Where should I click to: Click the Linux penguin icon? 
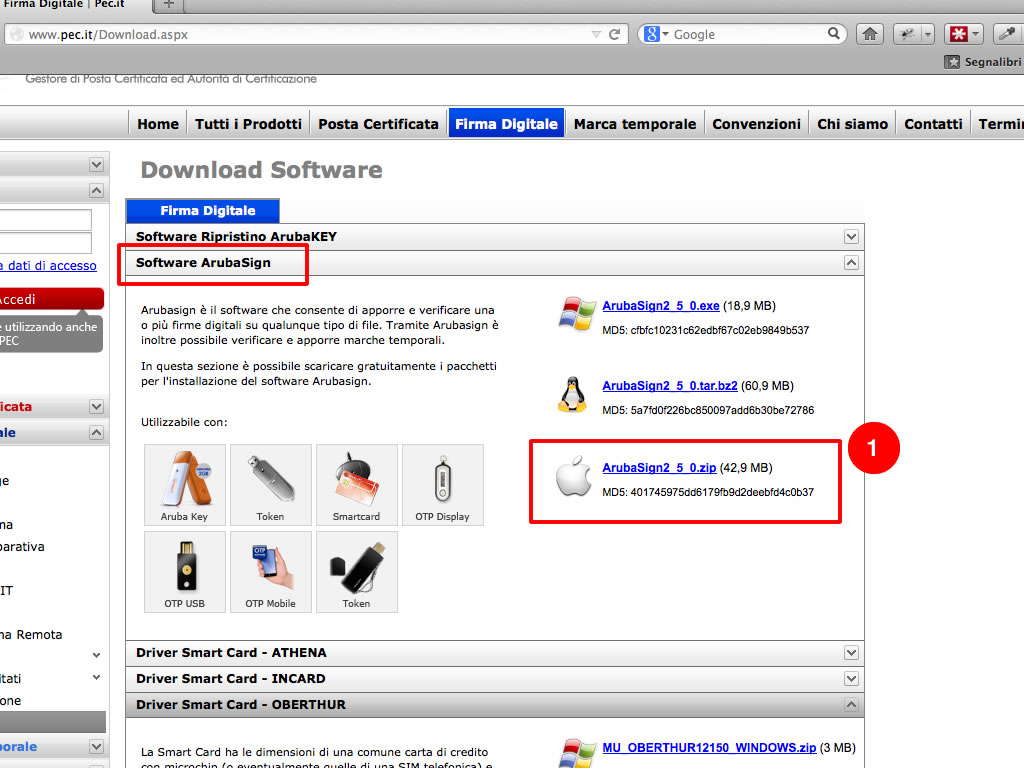point(573,394)
